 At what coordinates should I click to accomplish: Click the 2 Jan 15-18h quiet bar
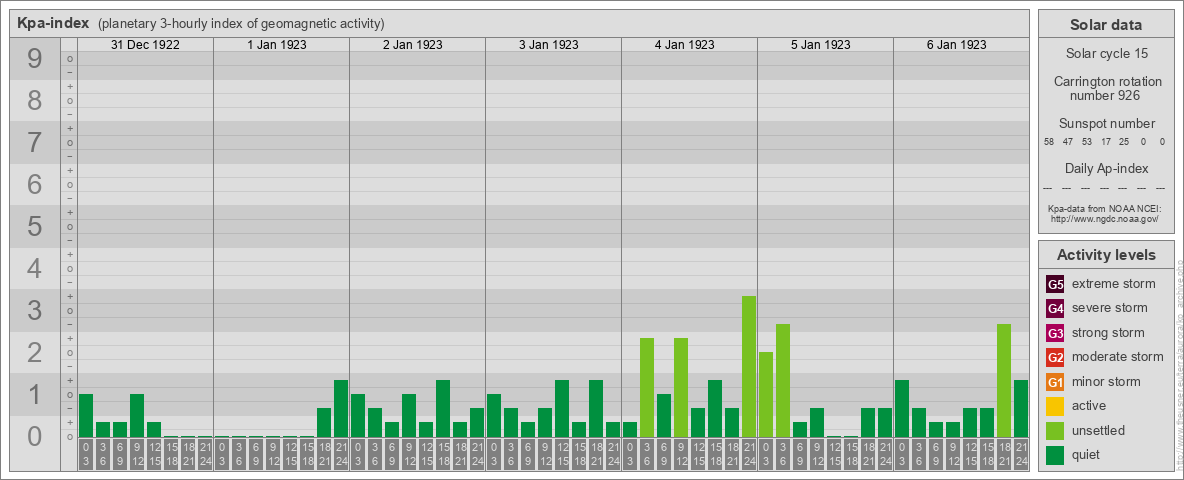(443, 409)
